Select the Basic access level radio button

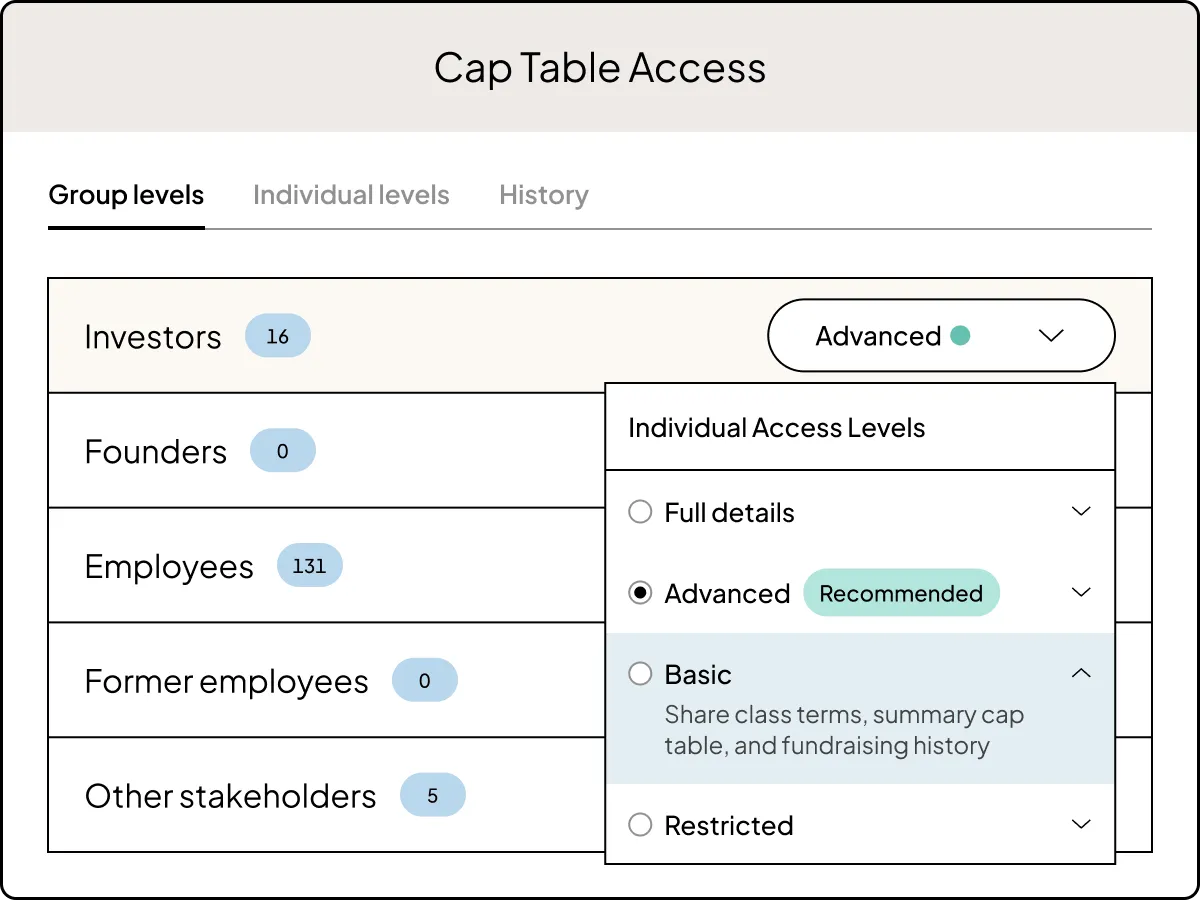640,674
